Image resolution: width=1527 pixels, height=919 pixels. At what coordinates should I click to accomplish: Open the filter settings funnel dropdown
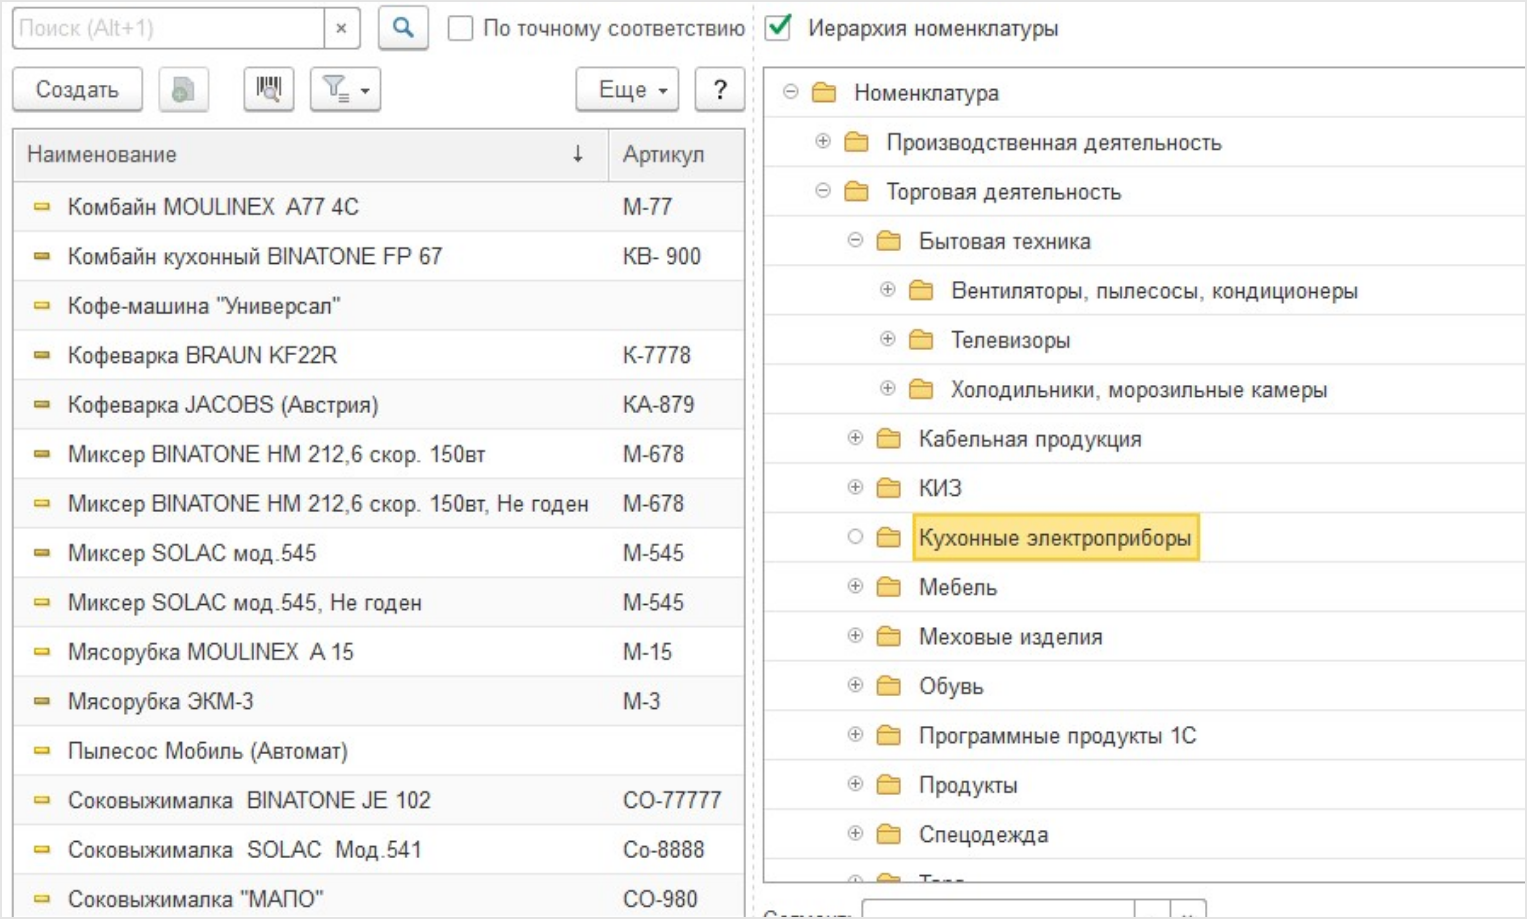coord(345,90)
